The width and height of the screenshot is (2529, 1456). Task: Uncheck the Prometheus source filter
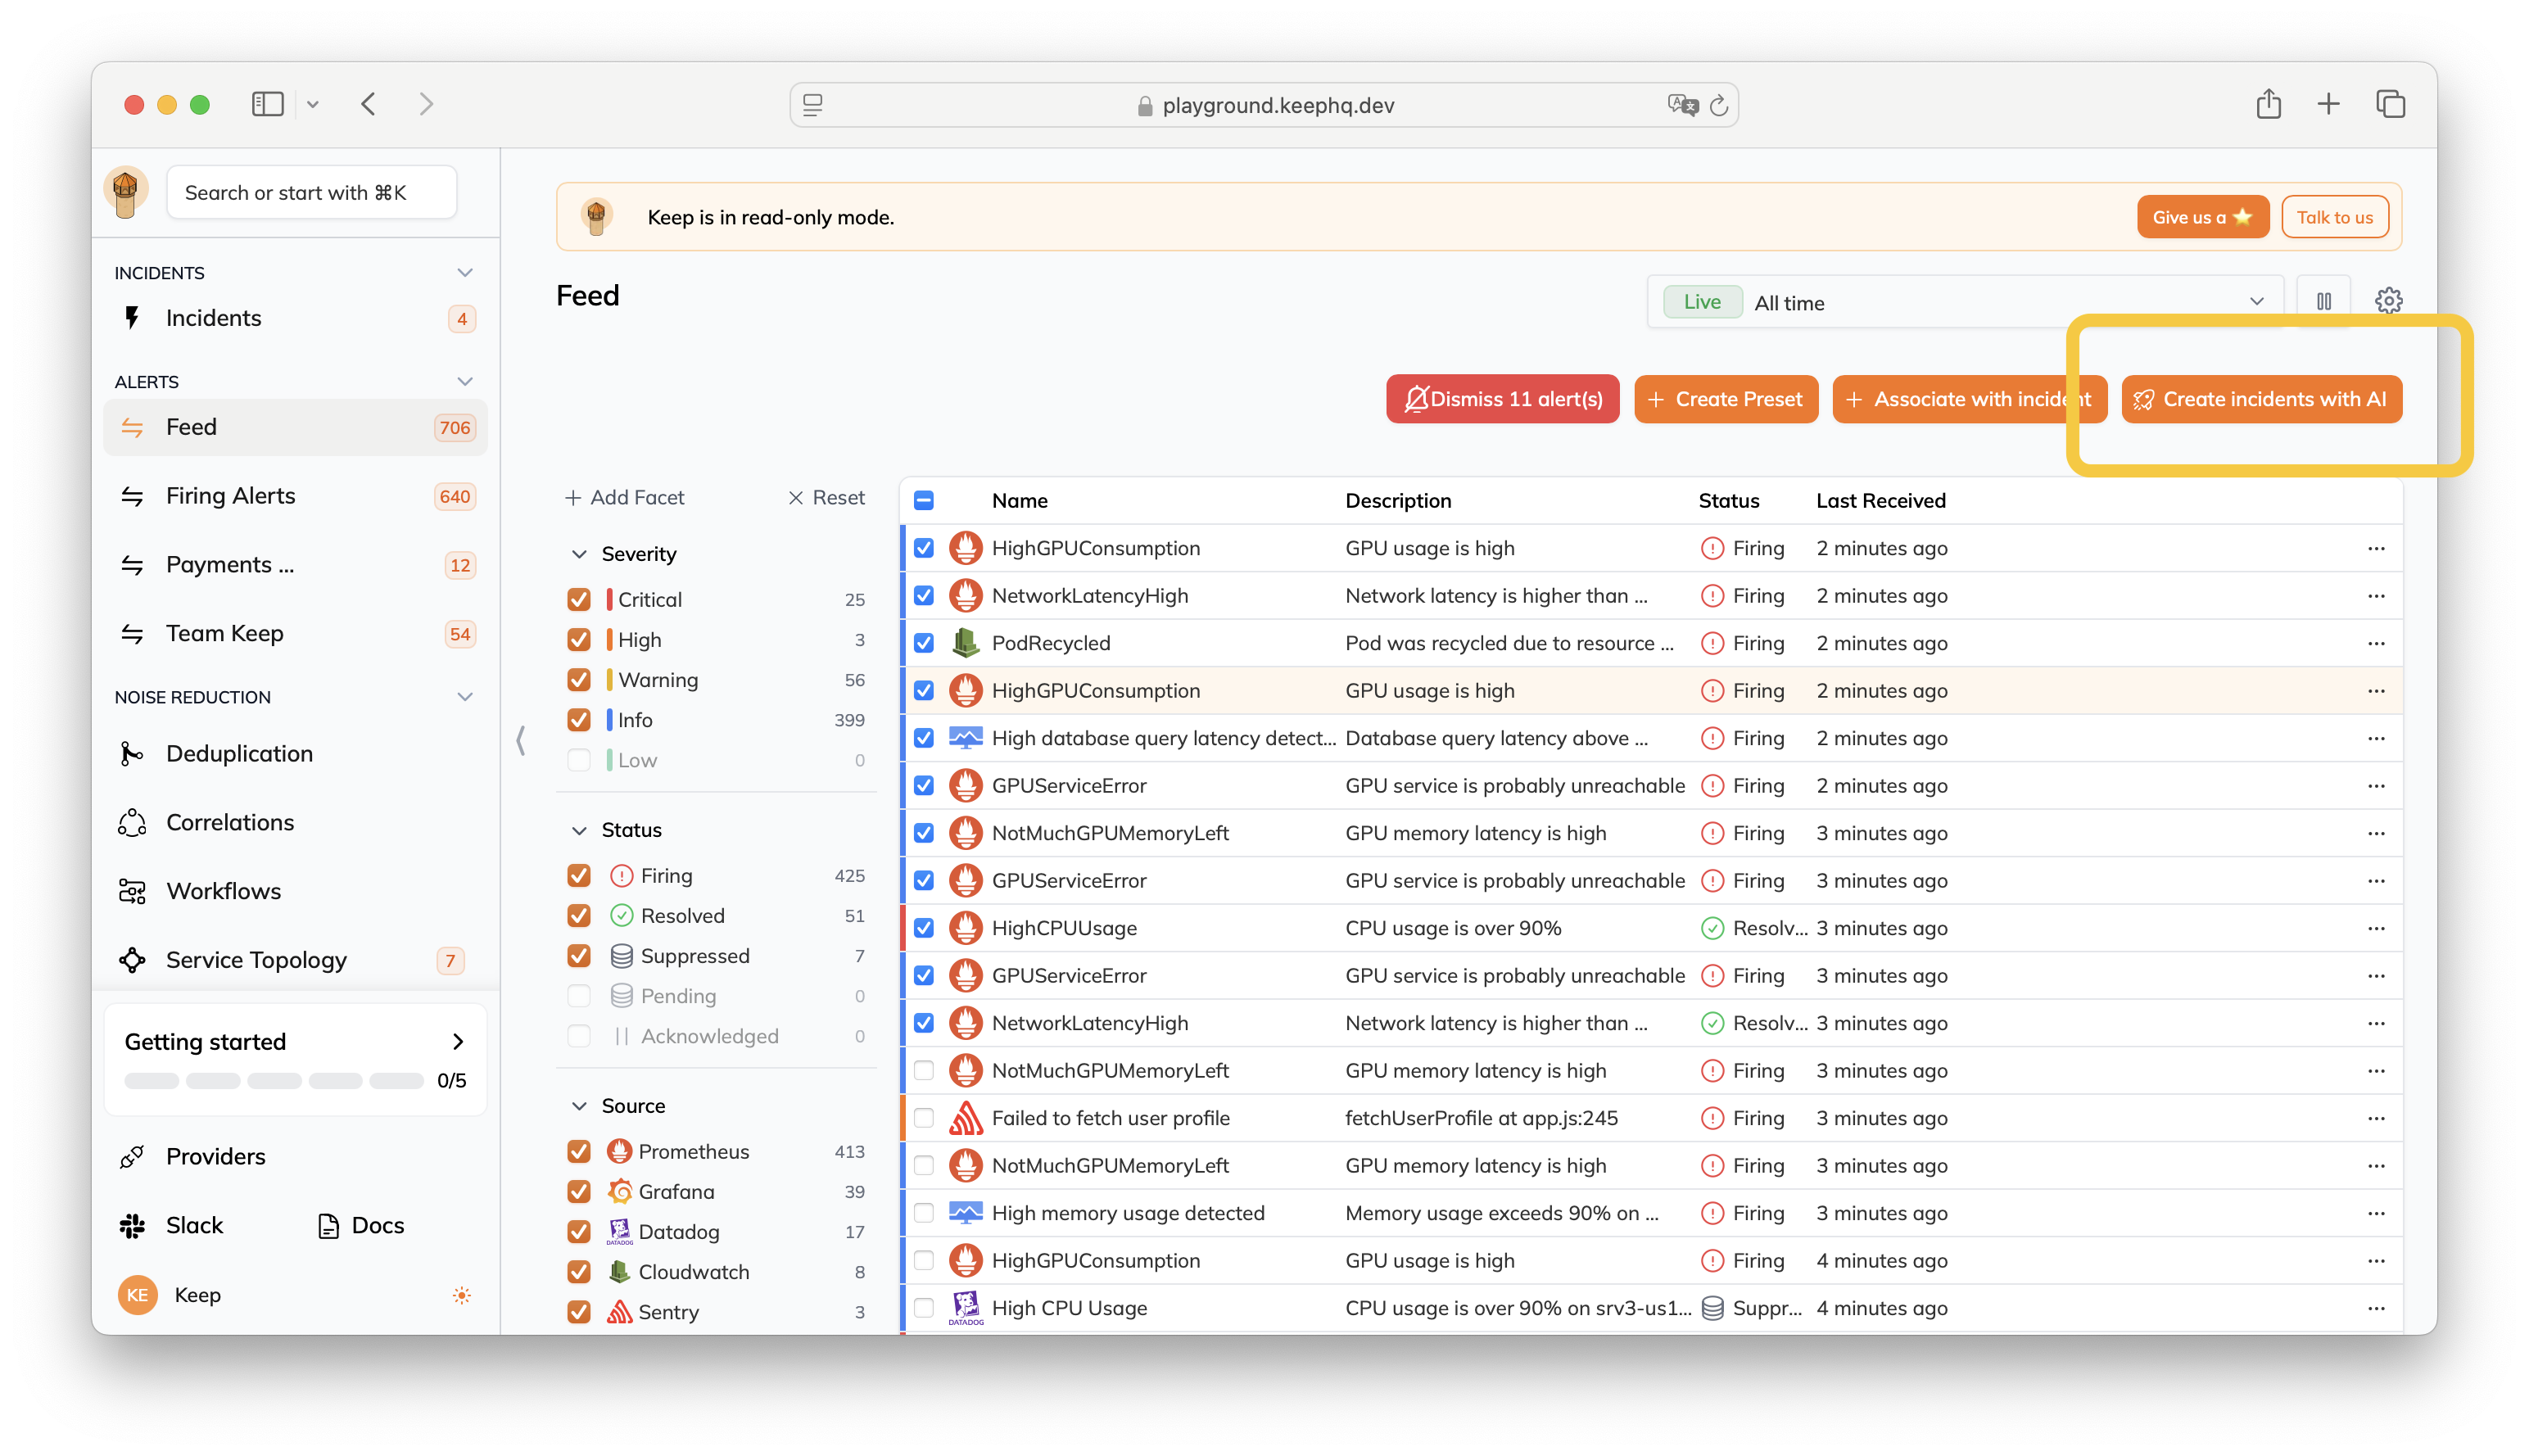(x=578, y=1152)
